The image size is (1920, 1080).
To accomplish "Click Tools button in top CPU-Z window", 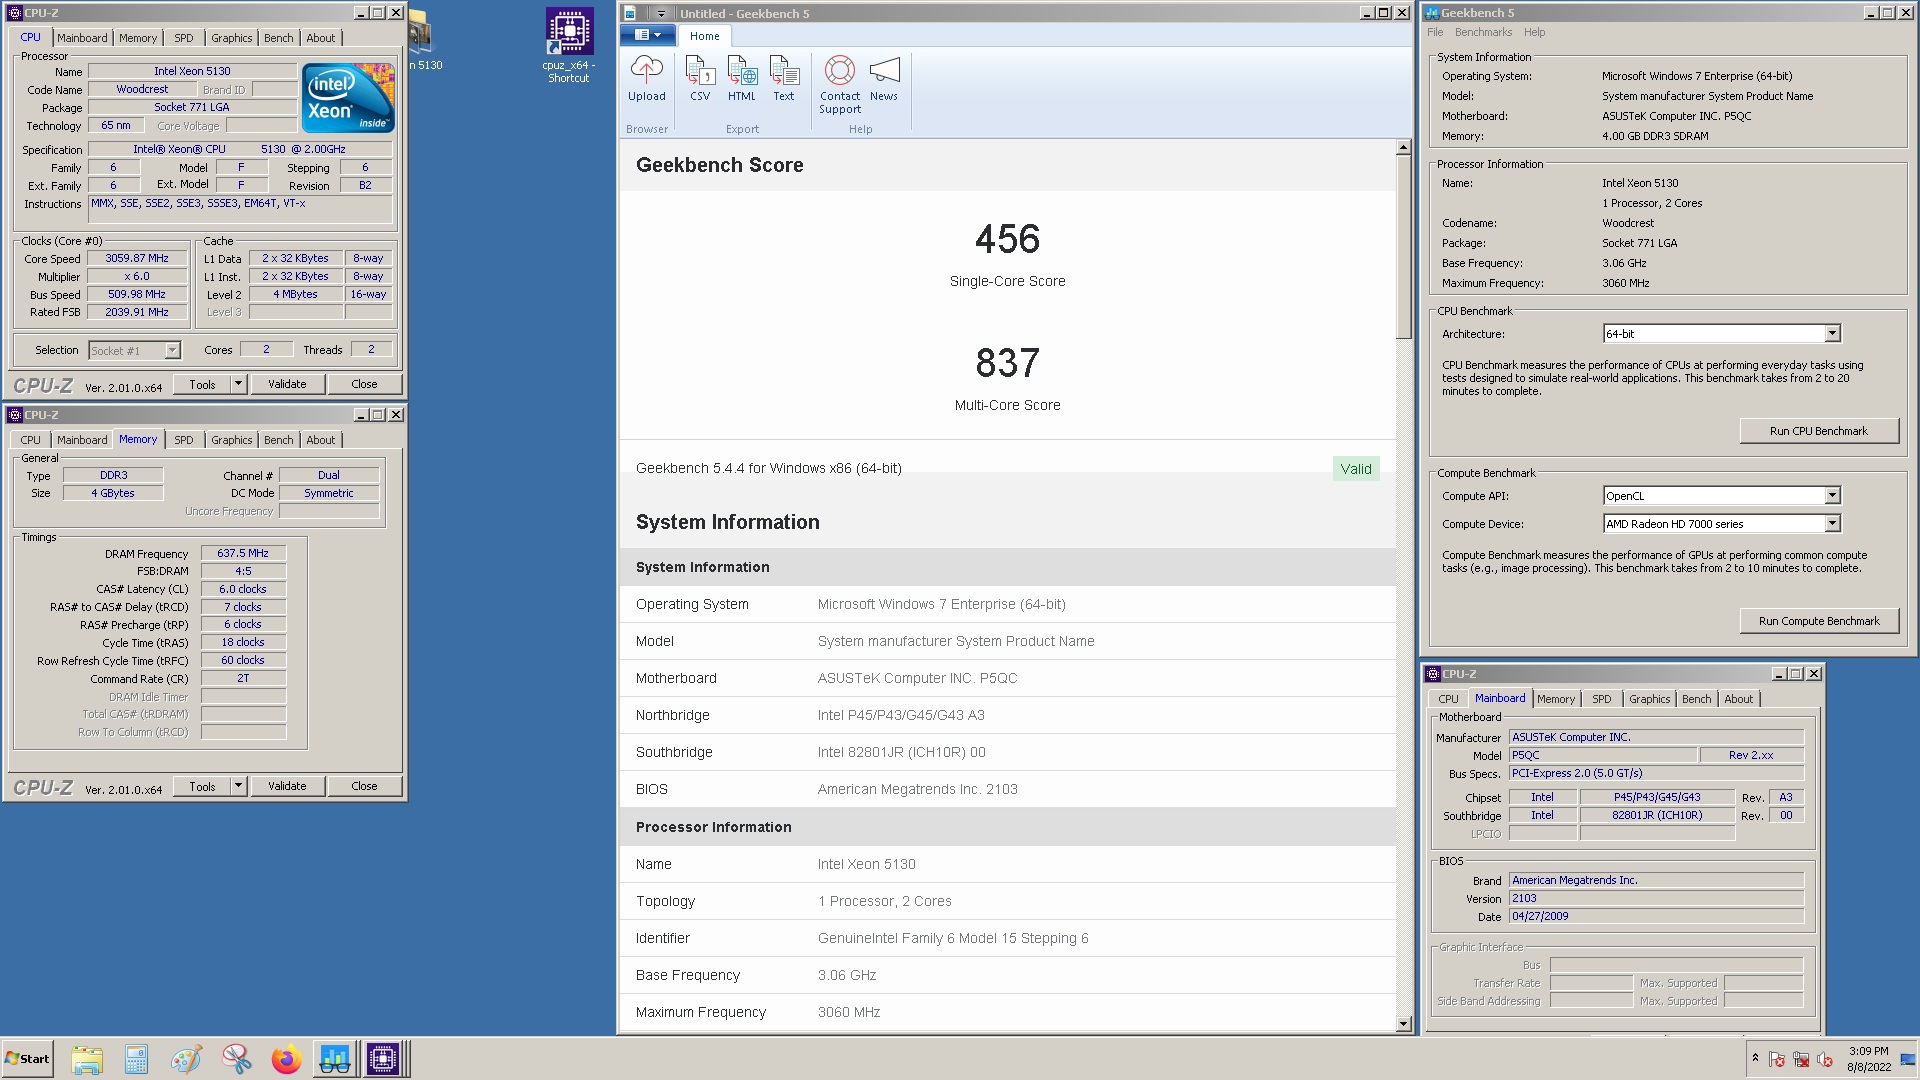I will [x=202, y=384].
